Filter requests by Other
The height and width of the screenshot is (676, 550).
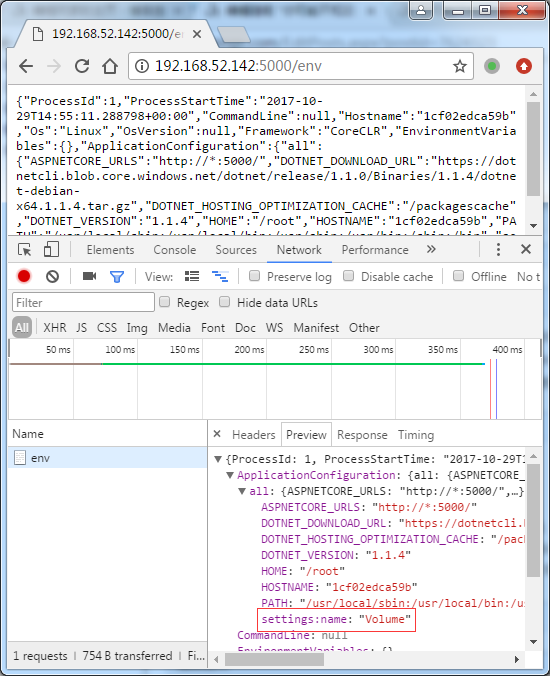pos(364,328)
